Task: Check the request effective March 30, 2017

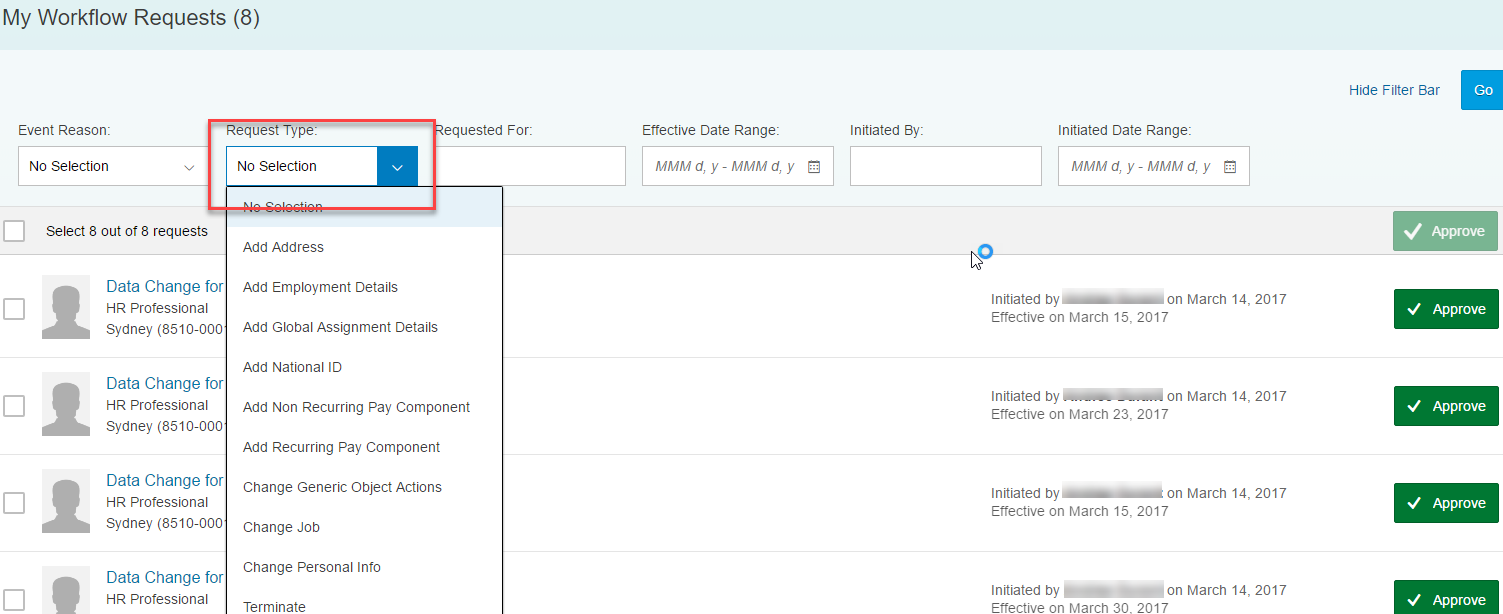Action: click(14, 600)
